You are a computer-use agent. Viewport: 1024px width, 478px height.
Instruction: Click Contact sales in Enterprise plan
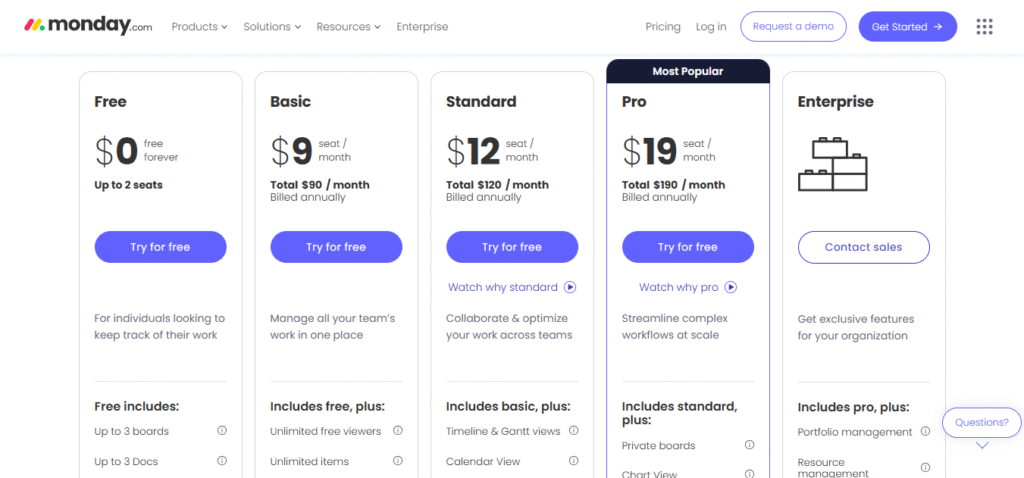click(x=863, y=247)
